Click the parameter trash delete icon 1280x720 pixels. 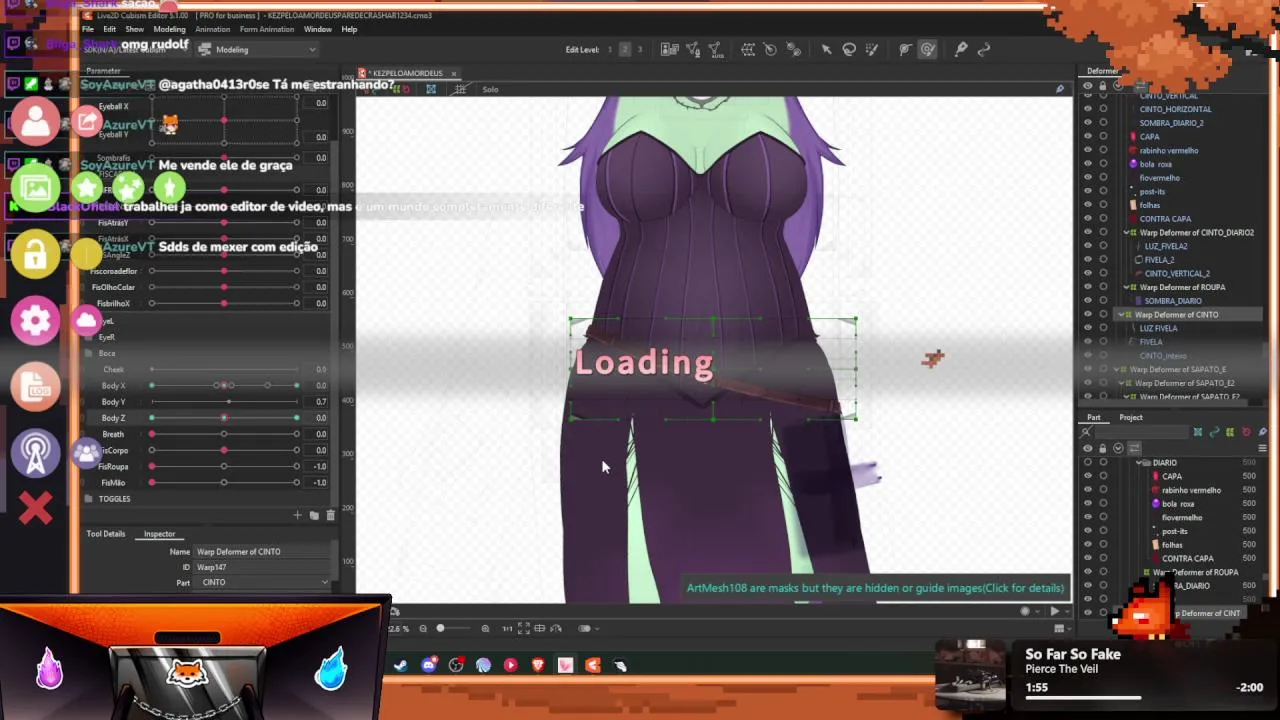(330, 515)
